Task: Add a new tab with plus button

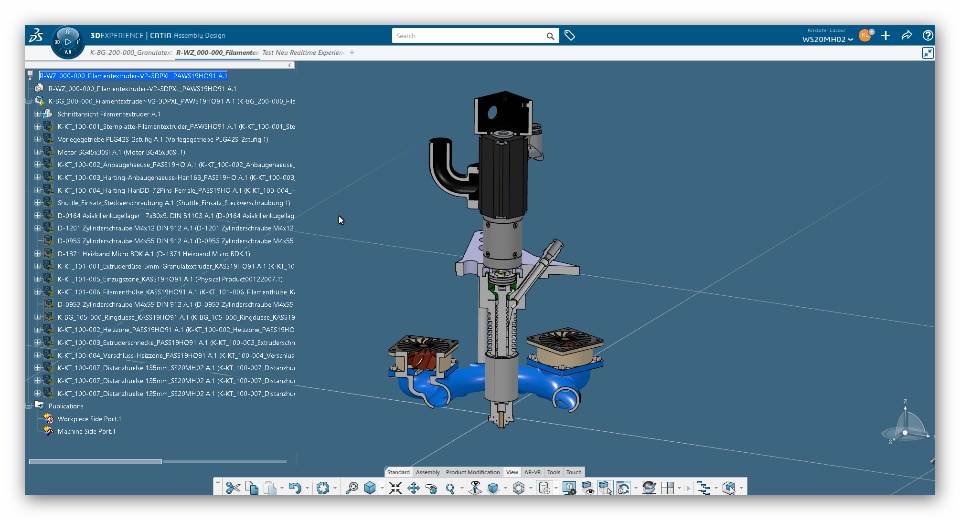Action: tap(352, 53)
